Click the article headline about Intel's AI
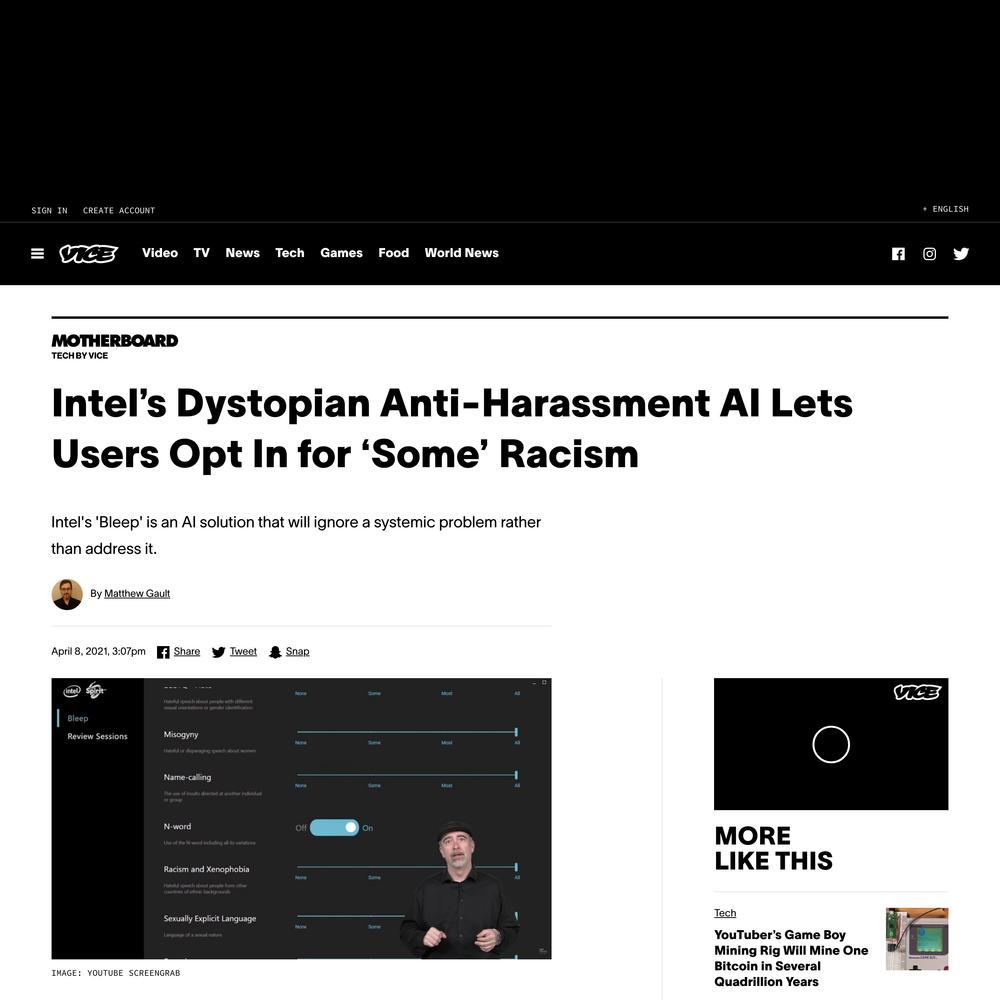Screen dimensions: 1000x1000 tap(452, 429)
